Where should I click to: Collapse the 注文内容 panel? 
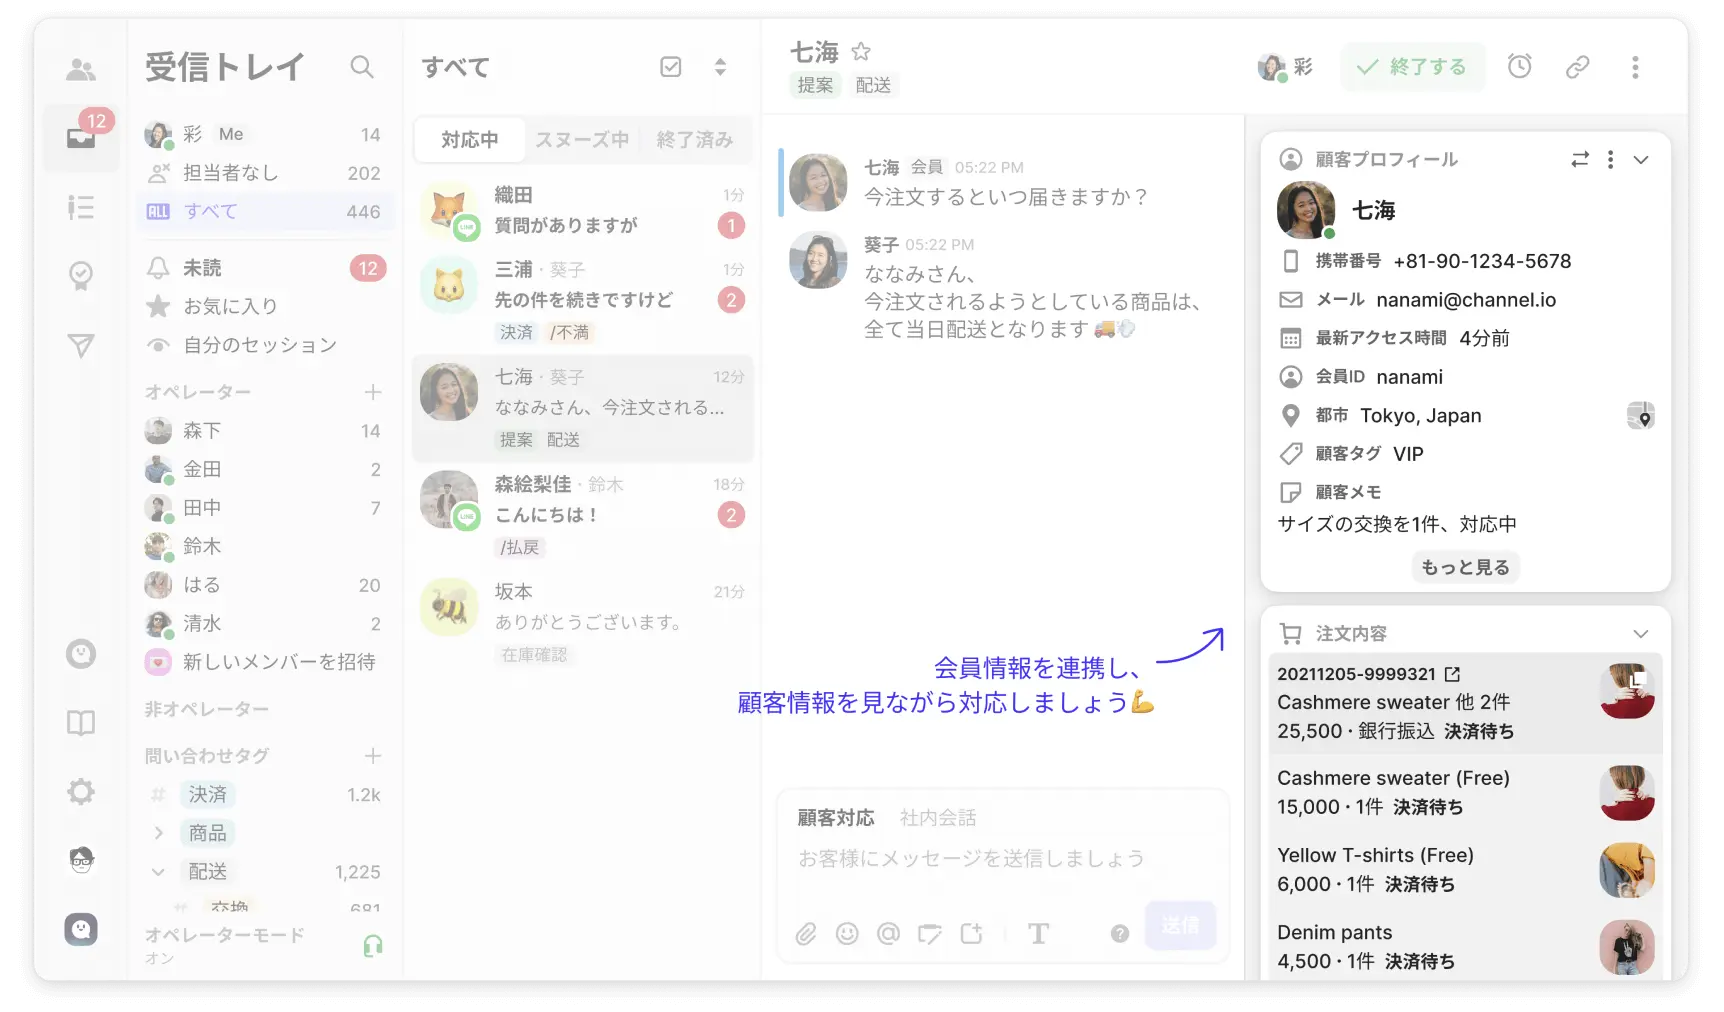(x=1640, y=633)
